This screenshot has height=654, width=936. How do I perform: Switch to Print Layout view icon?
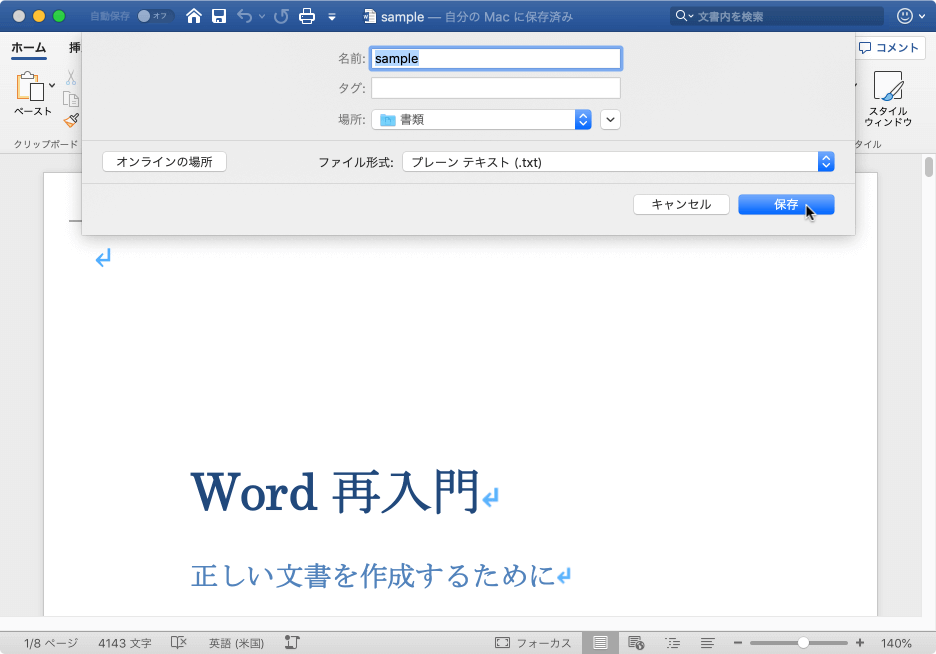(600, 643)
